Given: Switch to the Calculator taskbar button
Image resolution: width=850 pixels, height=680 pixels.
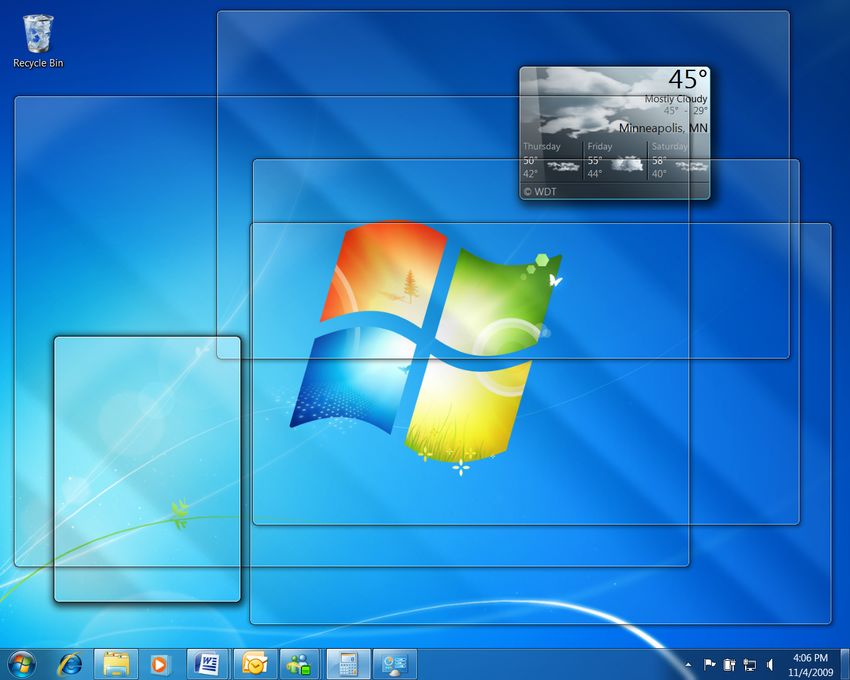Looking at the screenshot, I should [349, 664].
